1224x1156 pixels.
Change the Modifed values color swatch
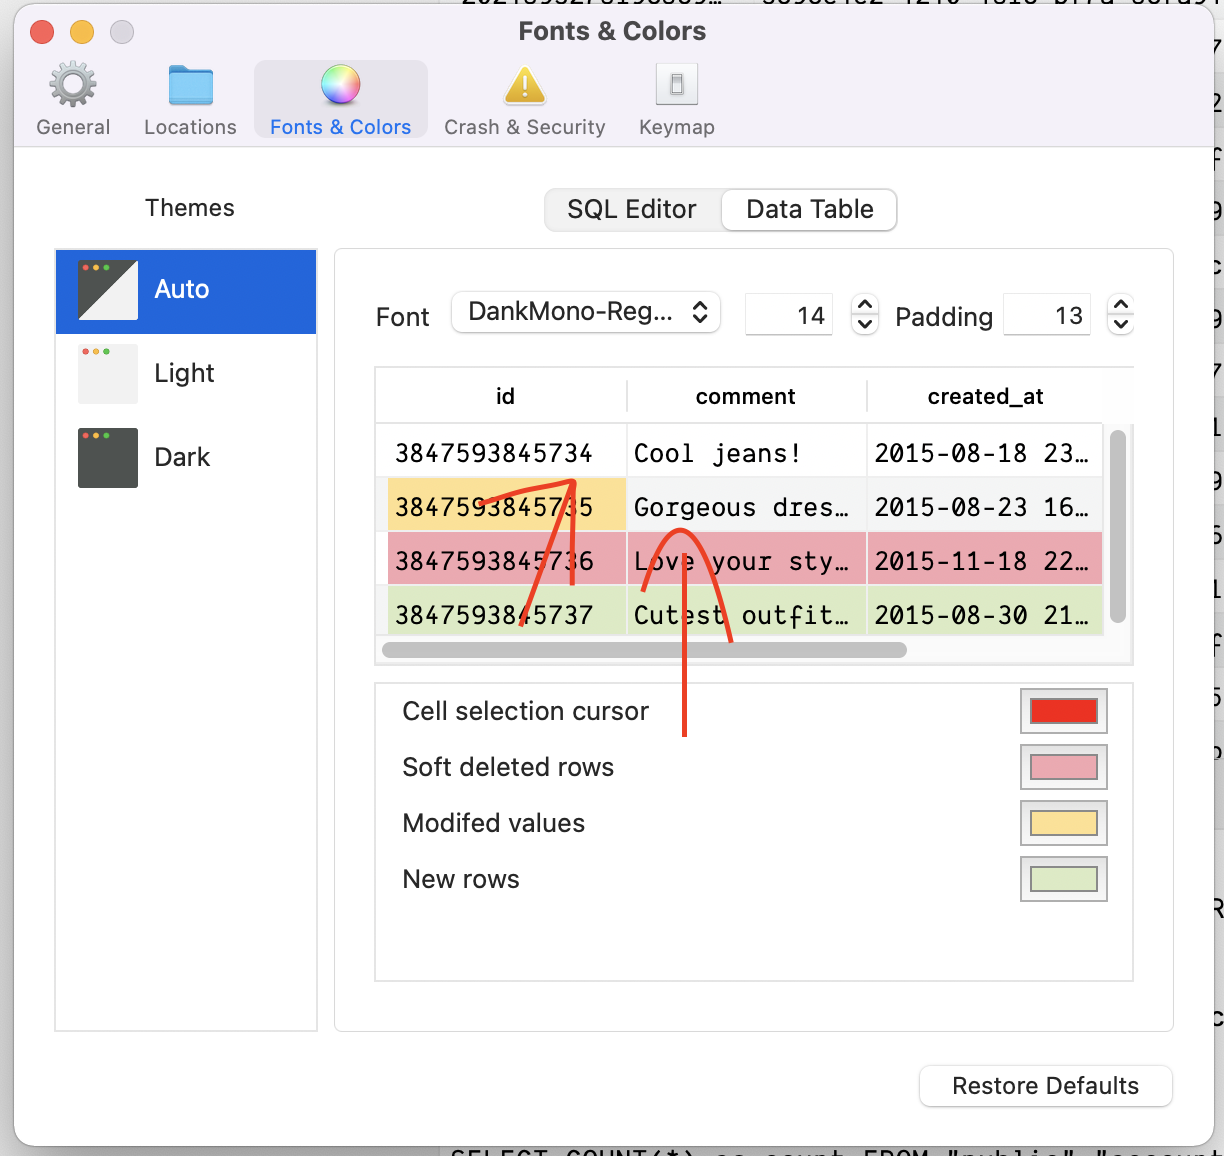[x=1063, y=823]
